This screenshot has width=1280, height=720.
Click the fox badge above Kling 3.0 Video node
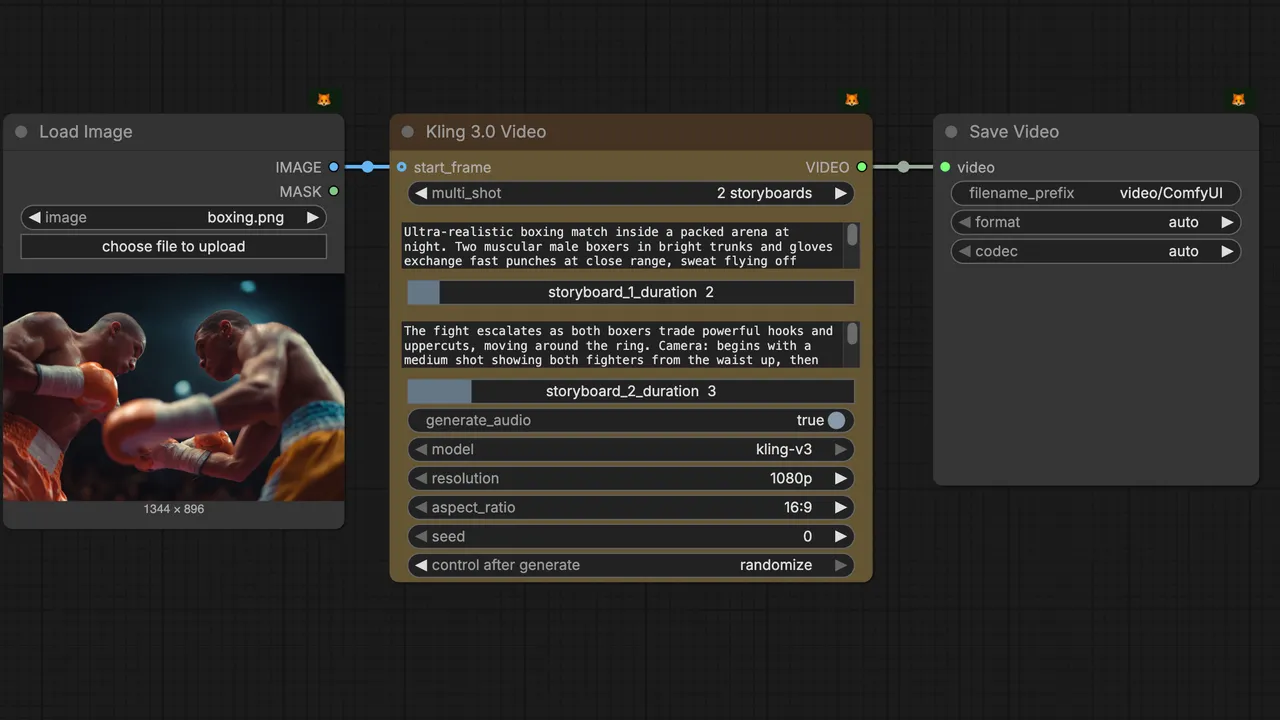852,100
